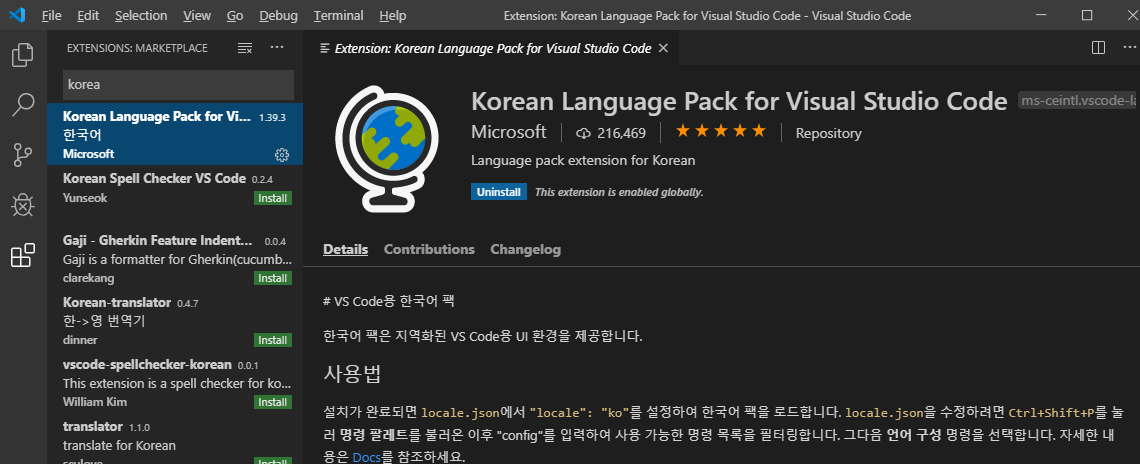This screenshot has width=1140, height=464.
Task: Open the Go menu
Action: point(235,15)
